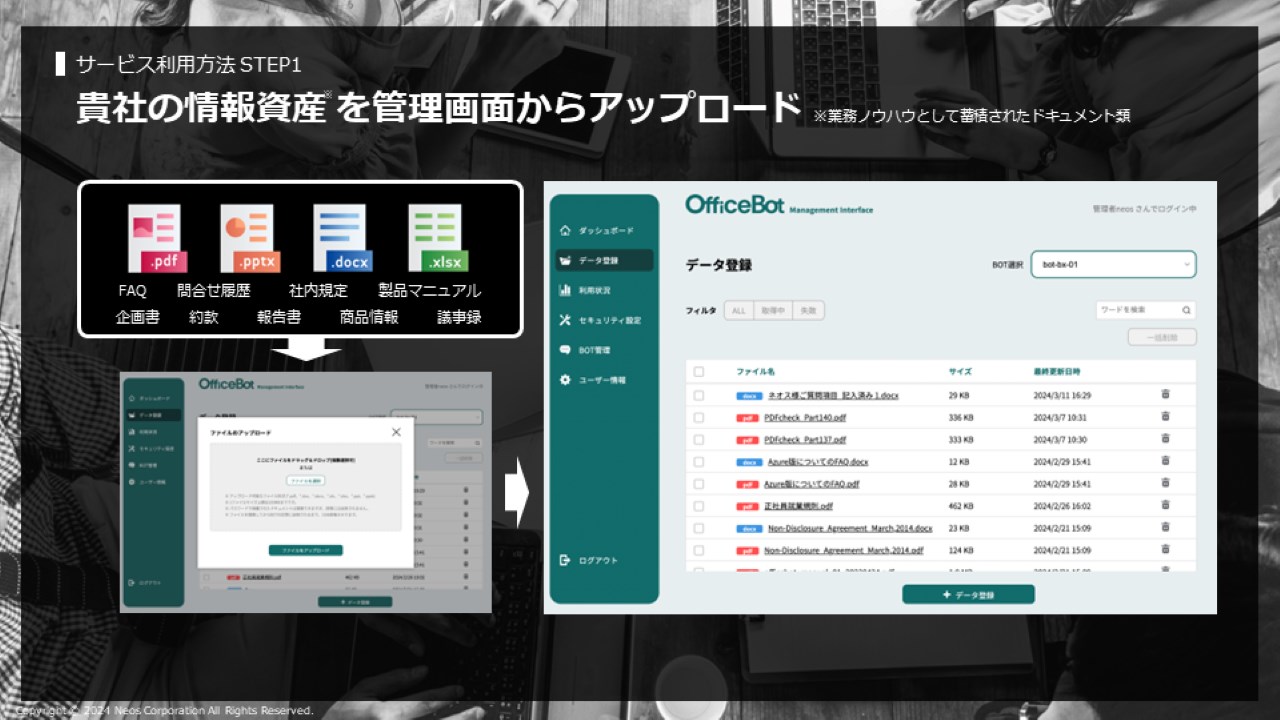Click the 管理者neos さんでログイン中 text
This screenshot has height=720, width=1280.
point(1144,209)
